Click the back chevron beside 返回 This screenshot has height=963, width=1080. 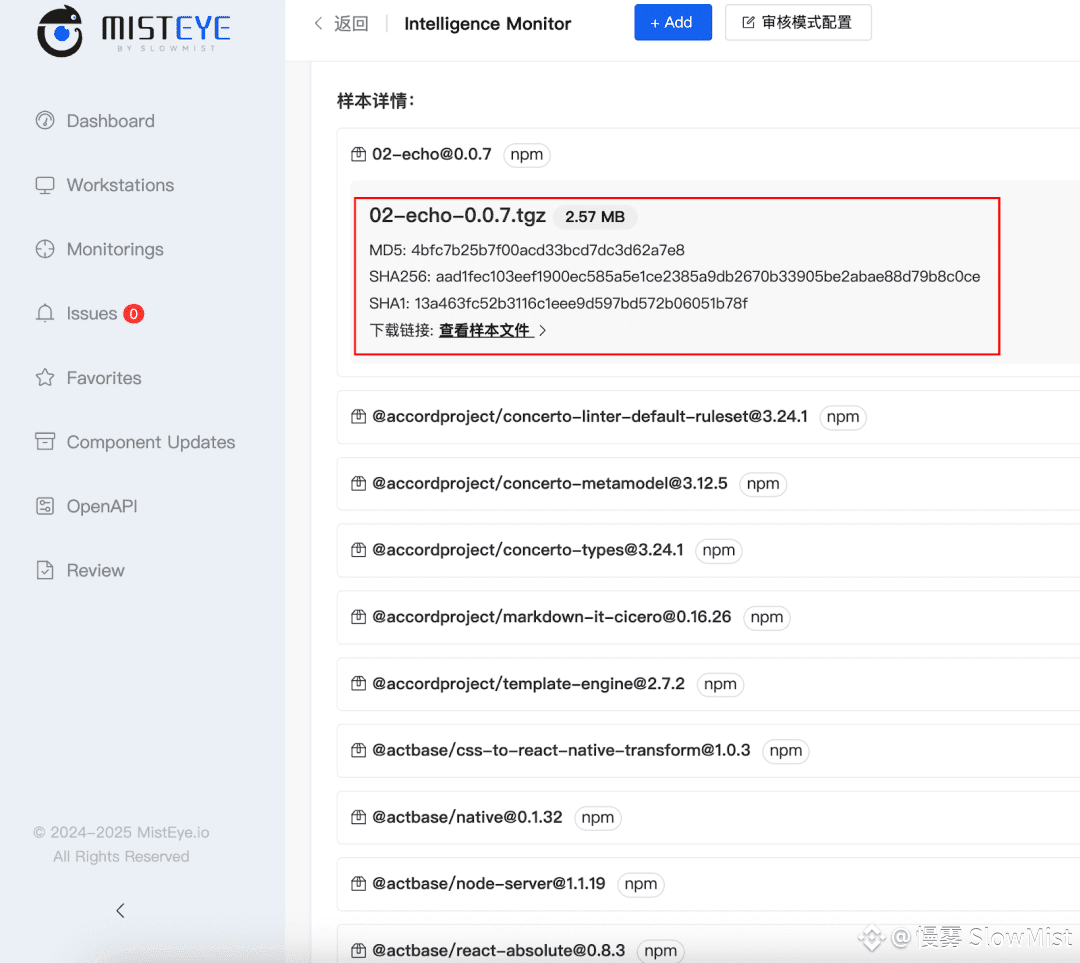(x=318, y=22)
